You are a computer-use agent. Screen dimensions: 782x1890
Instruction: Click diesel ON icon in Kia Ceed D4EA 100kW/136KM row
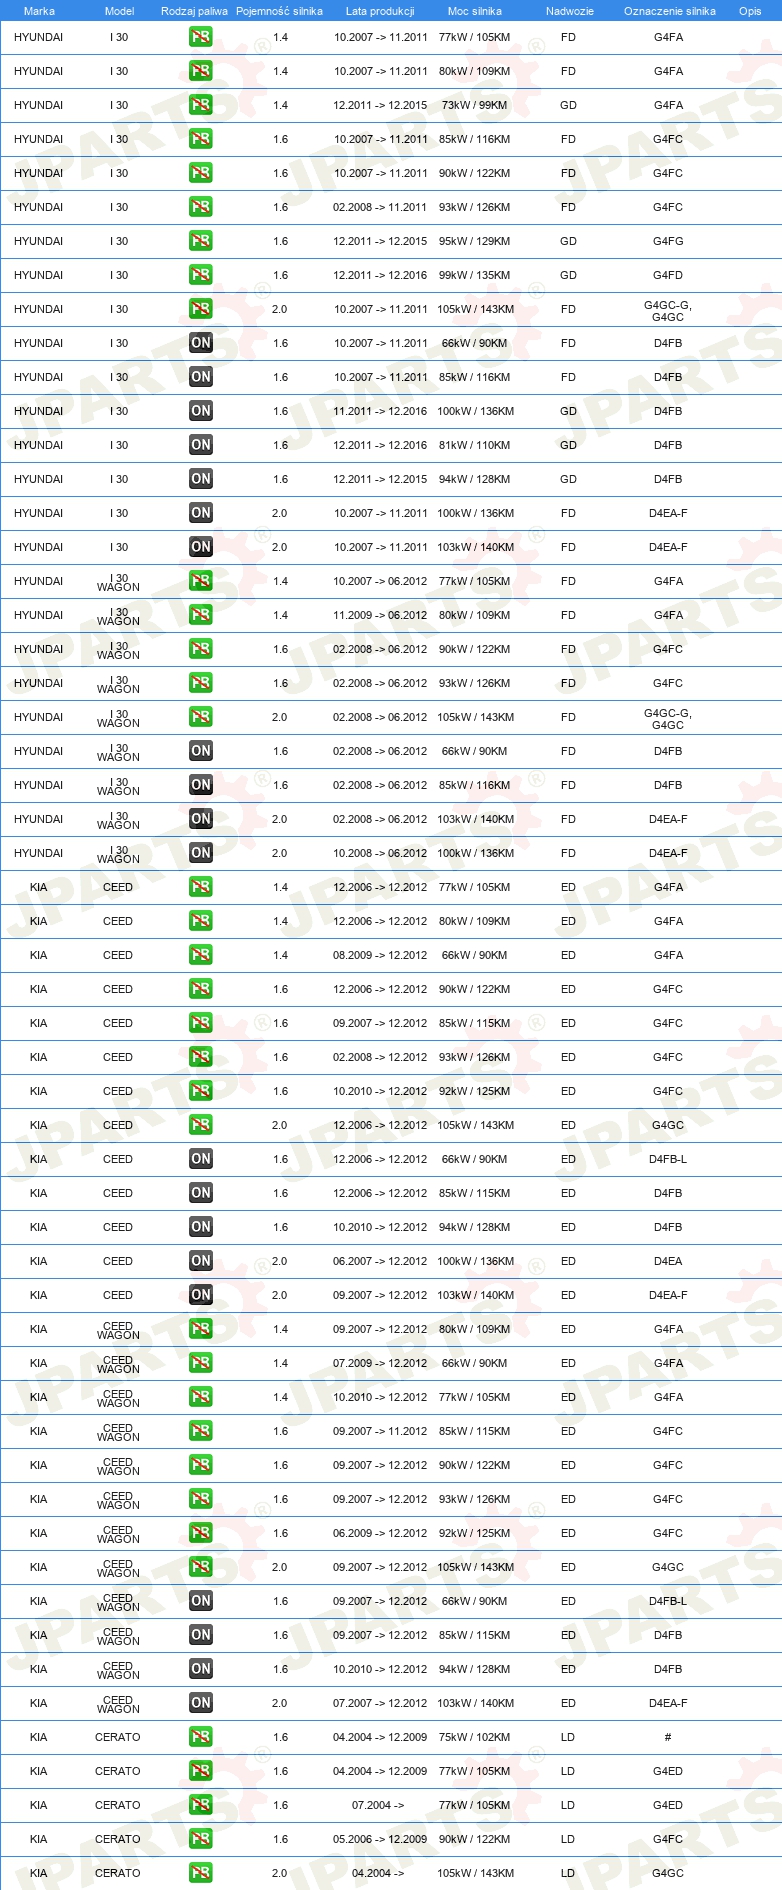click(200, 1261)
